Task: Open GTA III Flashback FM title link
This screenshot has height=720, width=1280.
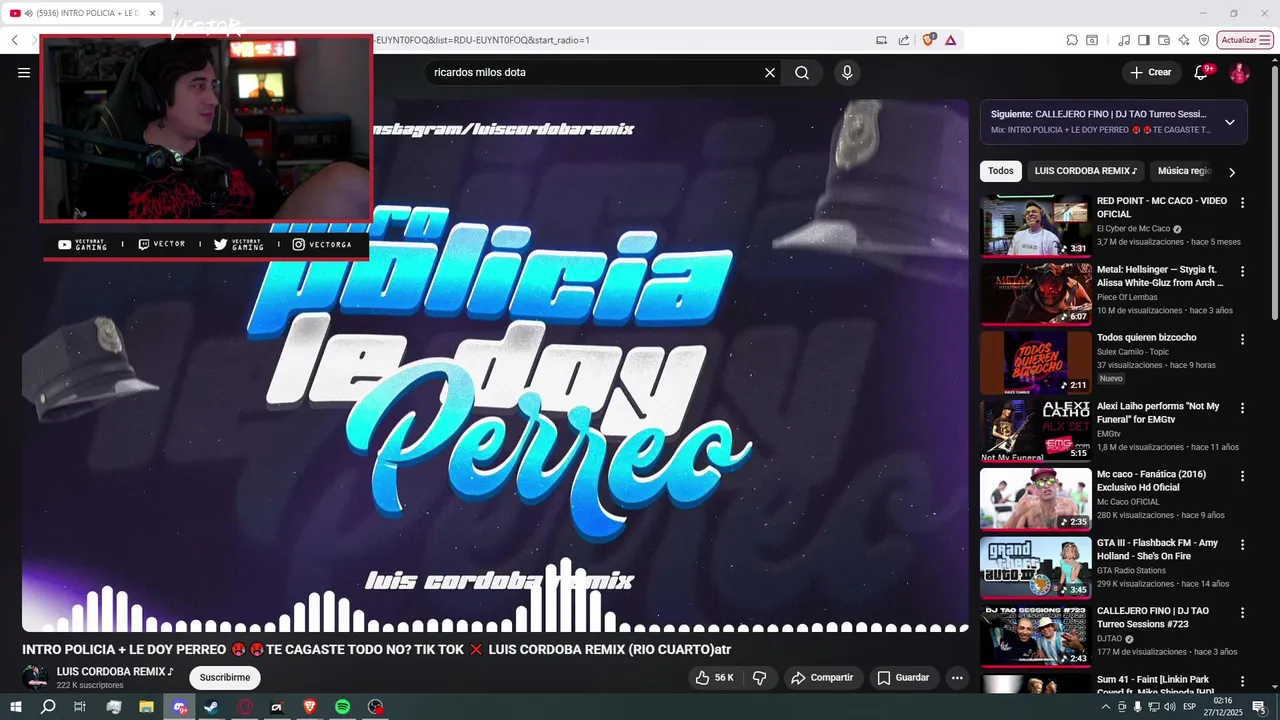Action: 1157,549
